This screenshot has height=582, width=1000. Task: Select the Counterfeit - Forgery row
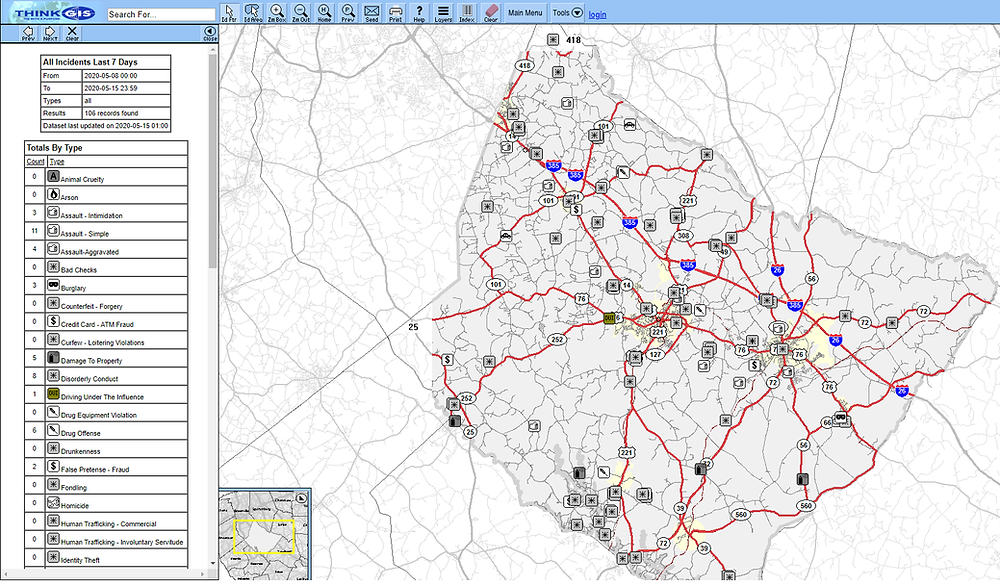coord(107,303)
